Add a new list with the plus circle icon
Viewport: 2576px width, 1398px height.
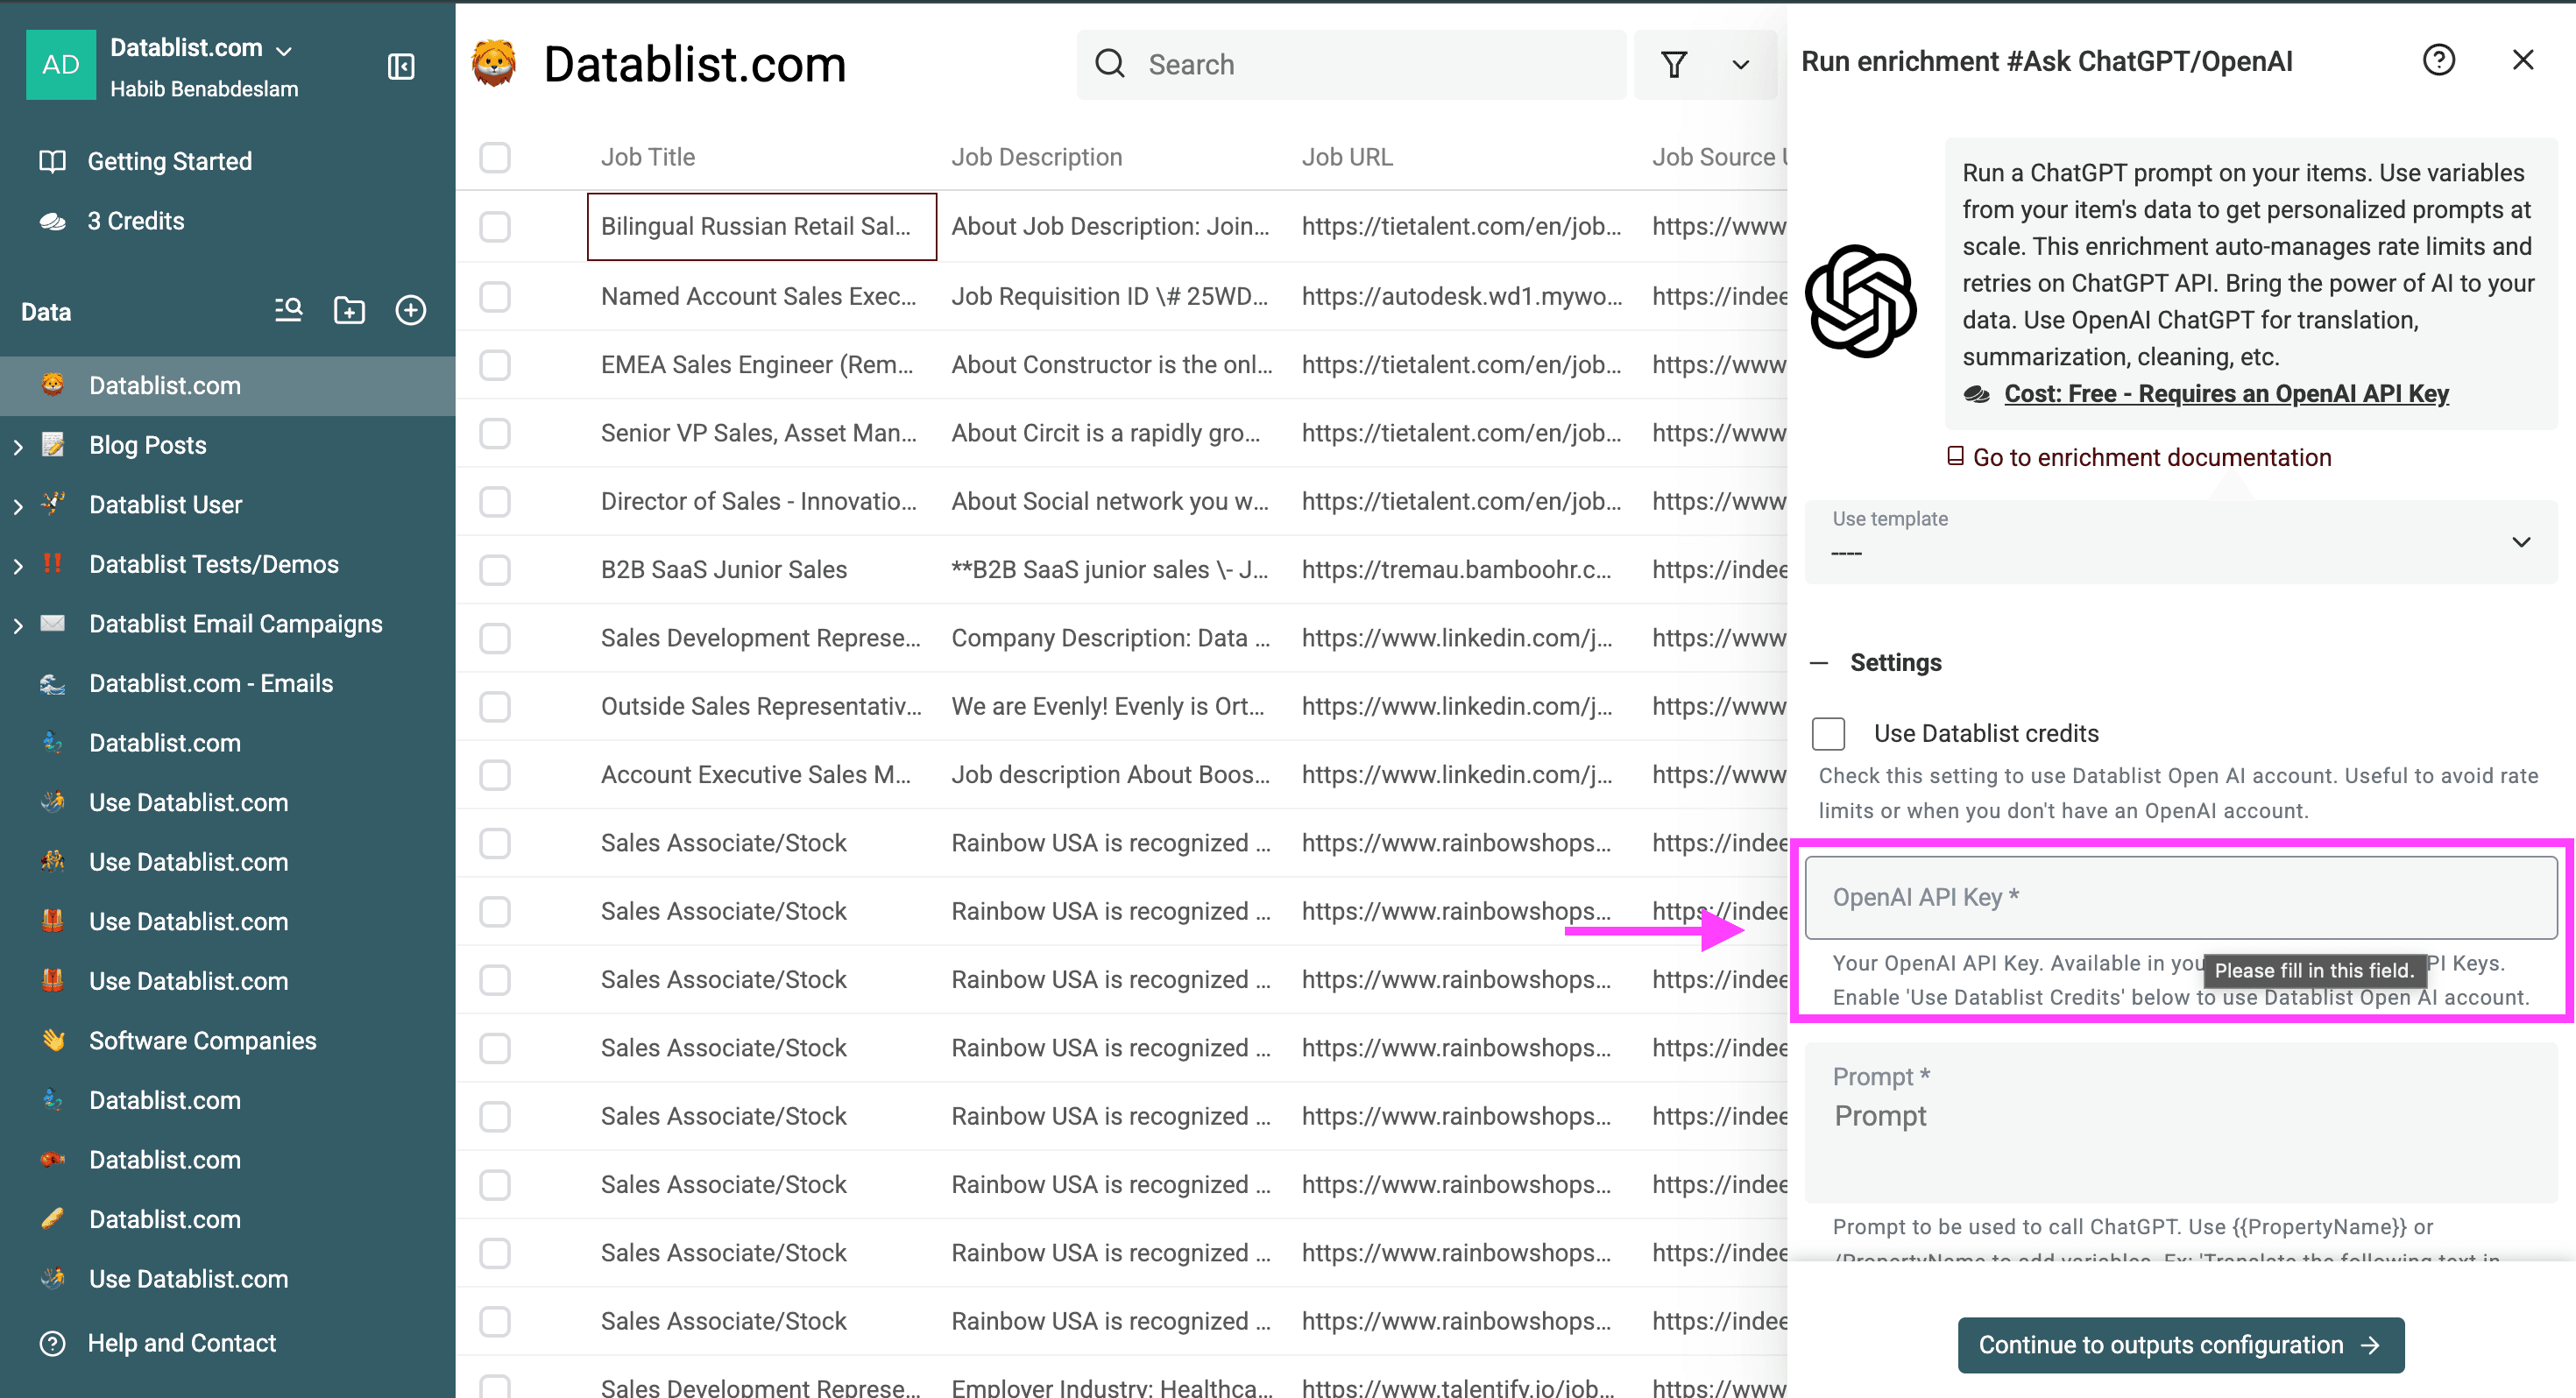(411, 310)
